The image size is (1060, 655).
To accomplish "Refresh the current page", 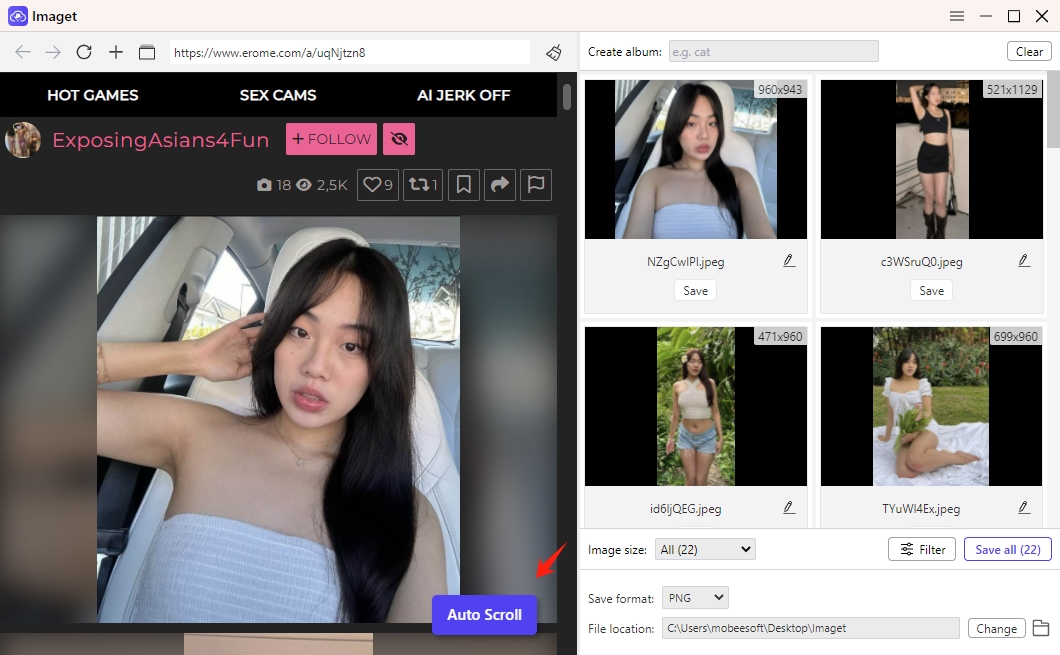I will tap(84, 52).
